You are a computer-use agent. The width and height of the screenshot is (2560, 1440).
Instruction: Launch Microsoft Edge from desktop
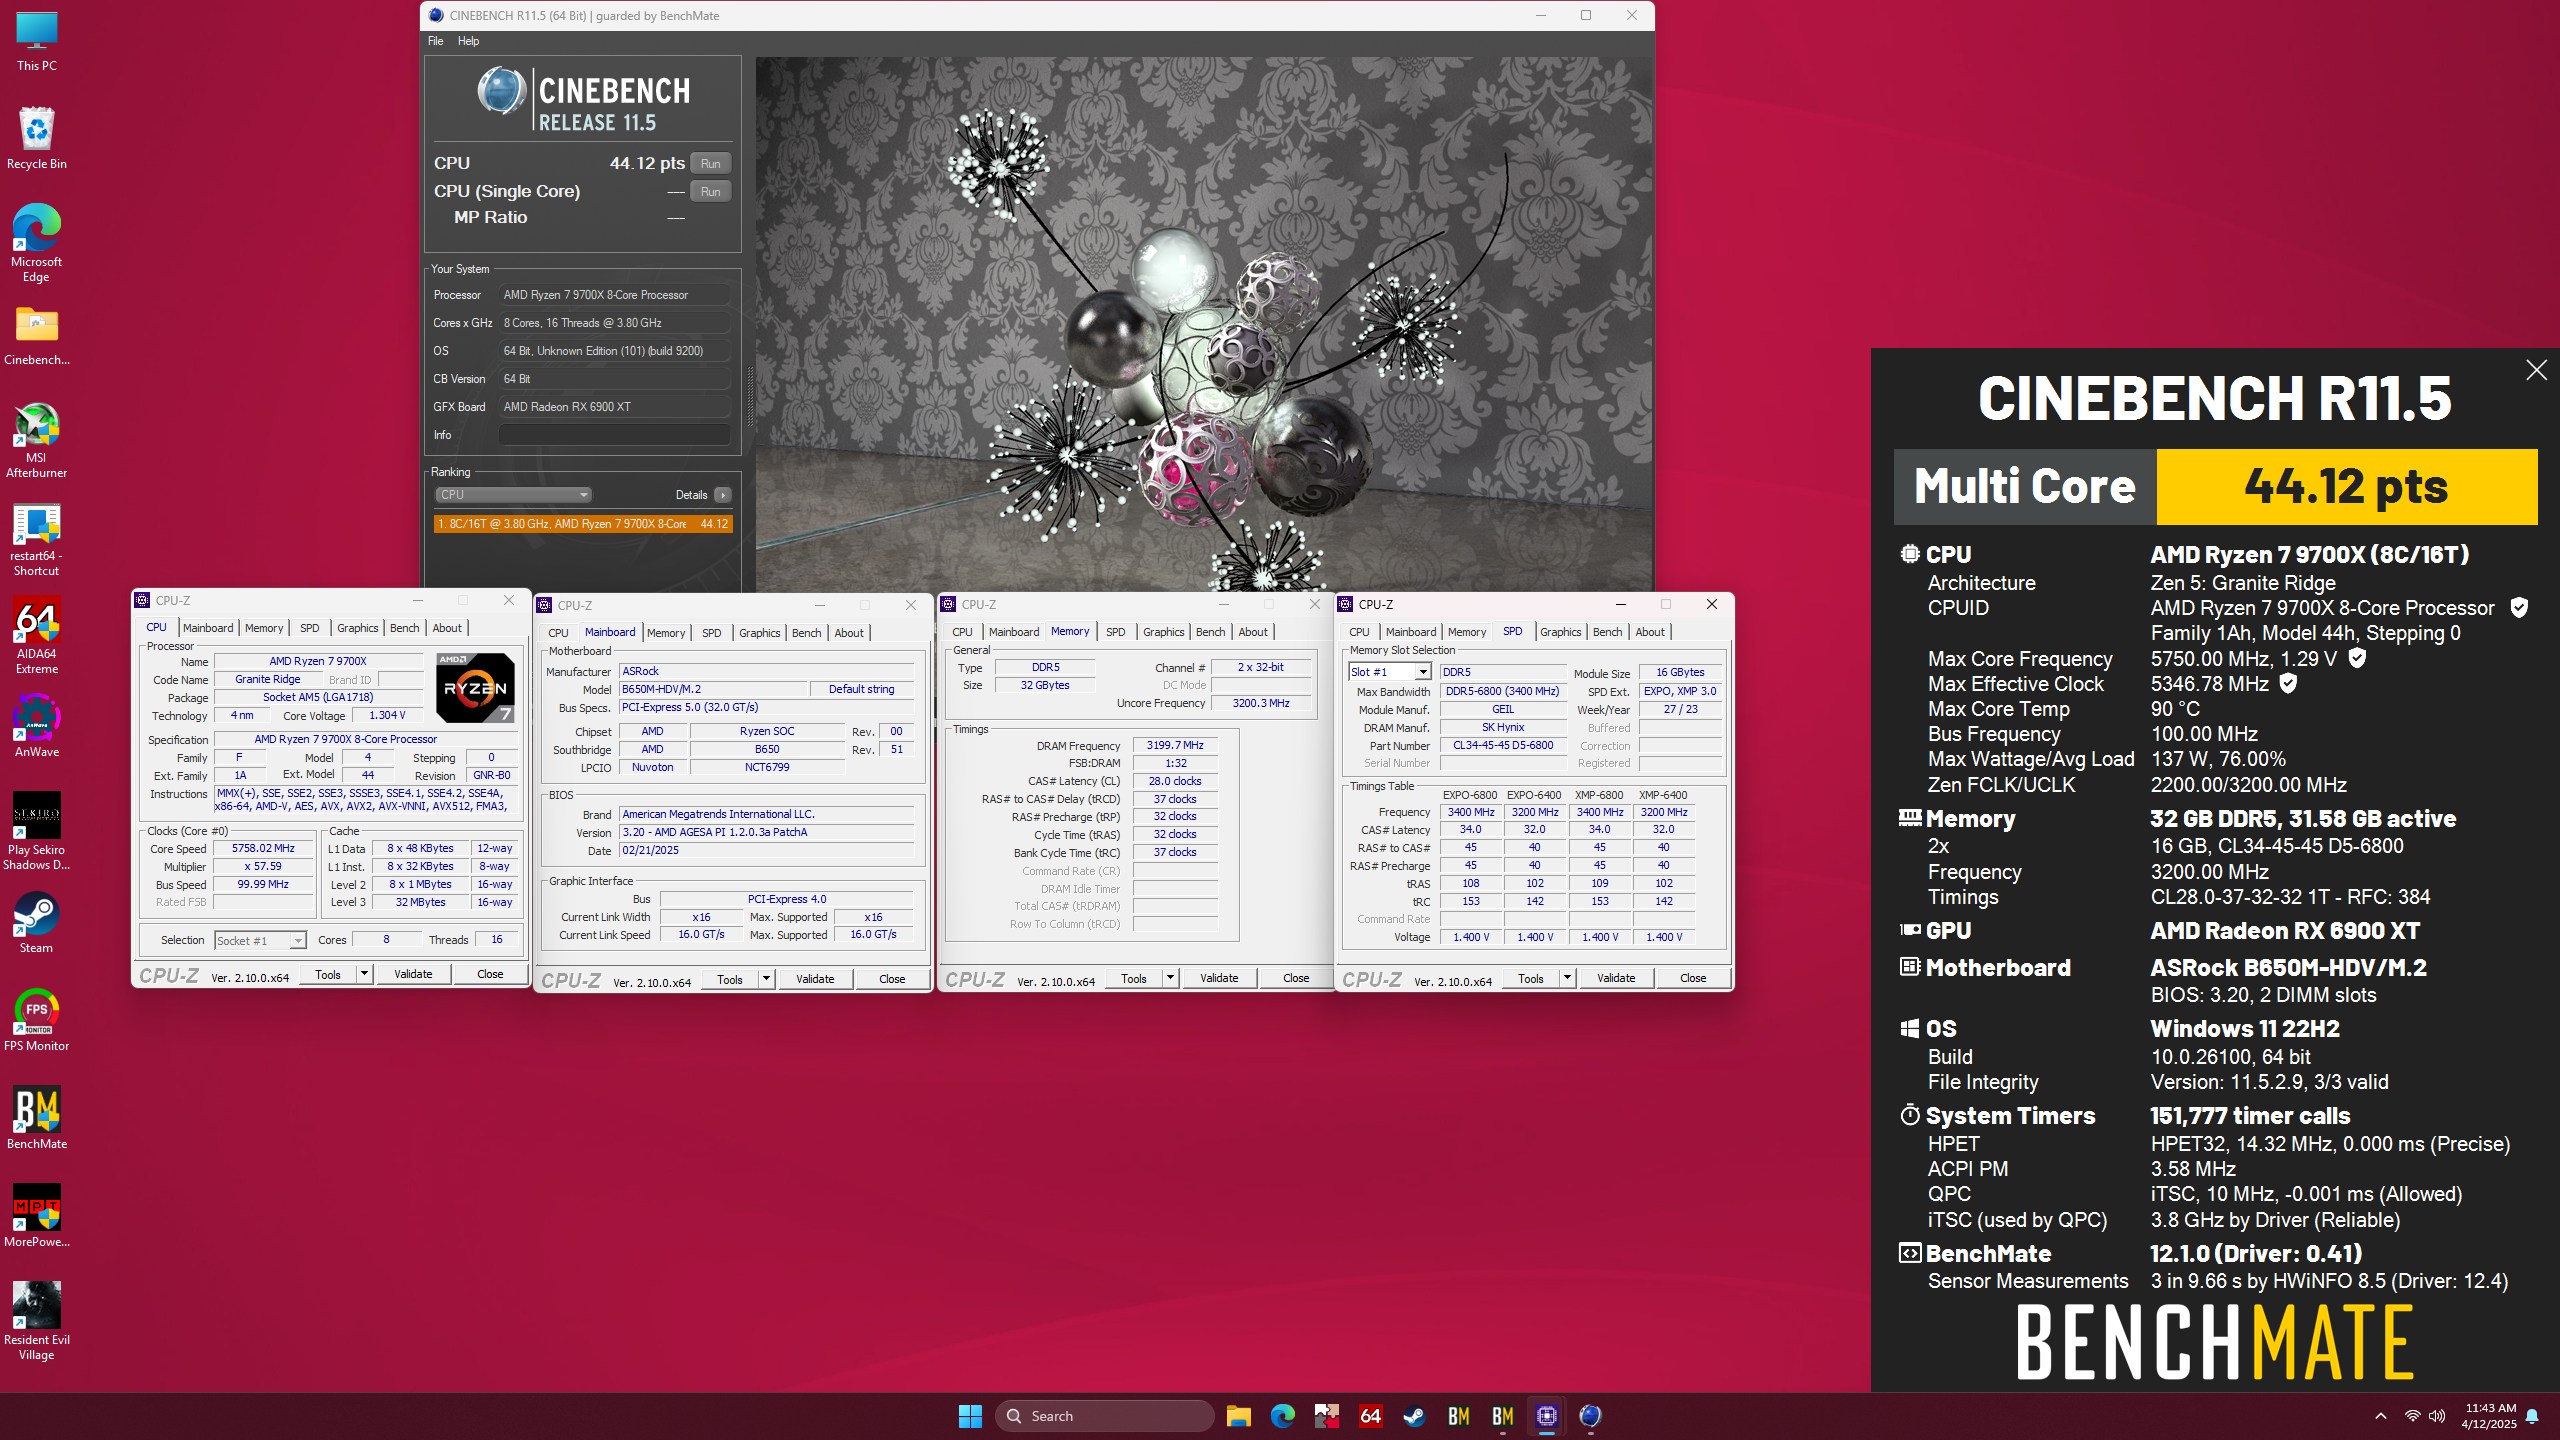[x=37, y=243]
